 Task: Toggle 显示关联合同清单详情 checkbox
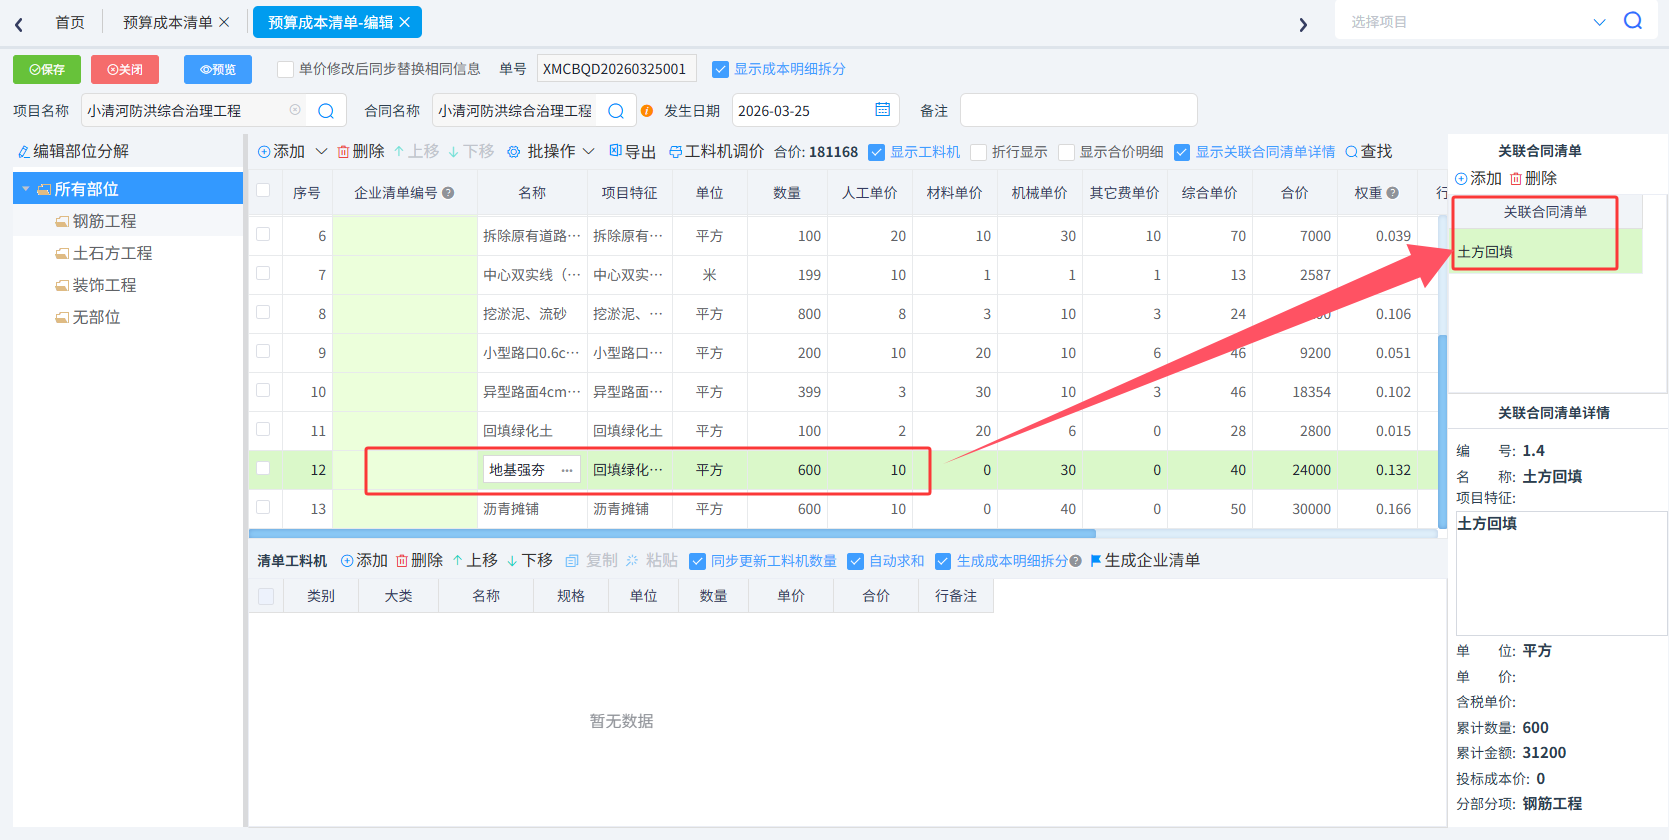1182,152
